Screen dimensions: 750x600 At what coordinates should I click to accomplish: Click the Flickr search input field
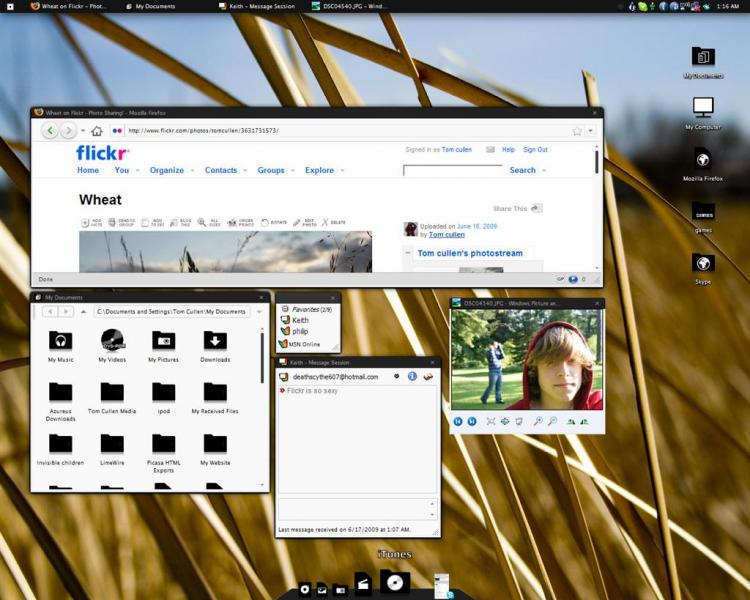[452, 171]
